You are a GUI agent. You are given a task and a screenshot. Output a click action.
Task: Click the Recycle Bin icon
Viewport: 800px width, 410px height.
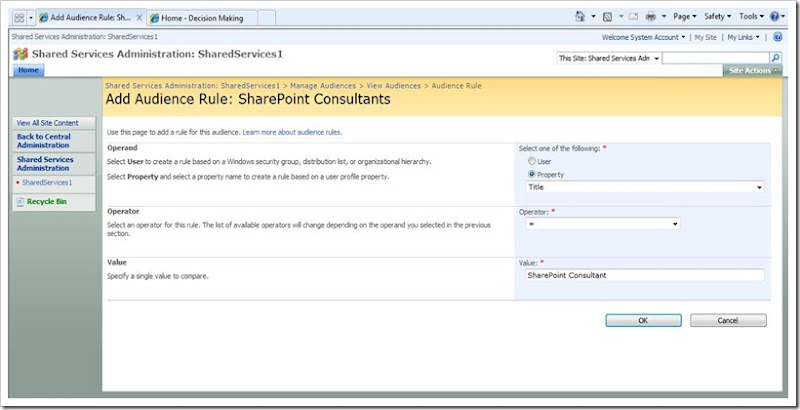click(20, 202)
